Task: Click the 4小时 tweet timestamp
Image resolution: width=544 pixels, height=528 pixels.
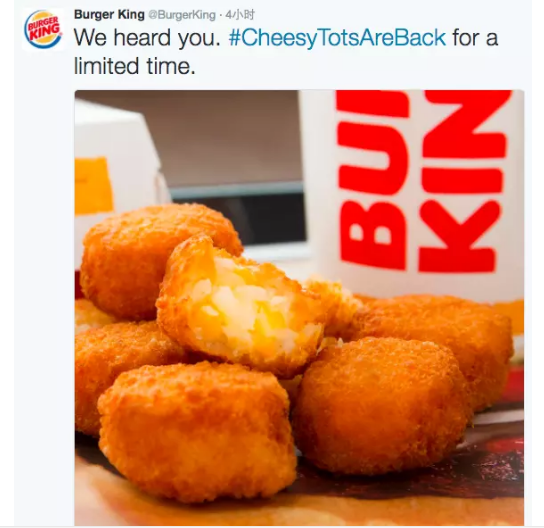Action: pyautogui.click(x=240, y=15)
